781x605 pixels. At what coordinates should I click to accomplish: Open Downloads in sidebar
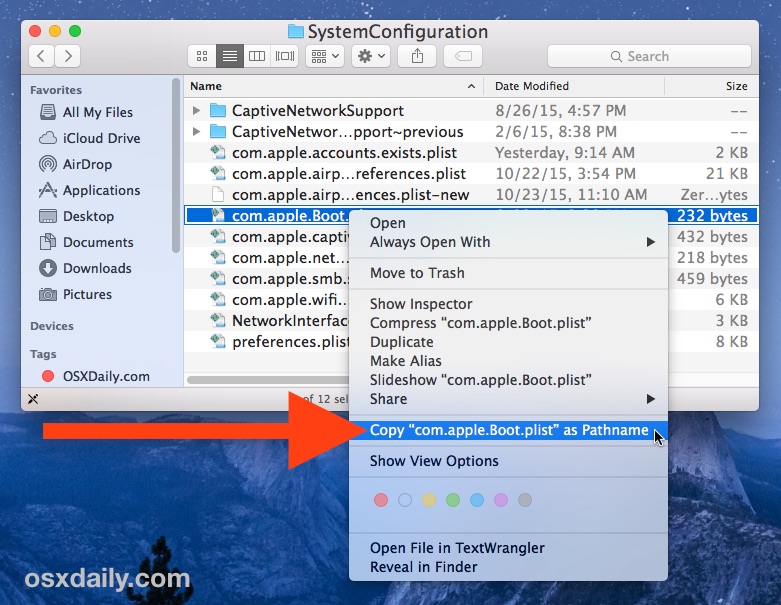86,268
